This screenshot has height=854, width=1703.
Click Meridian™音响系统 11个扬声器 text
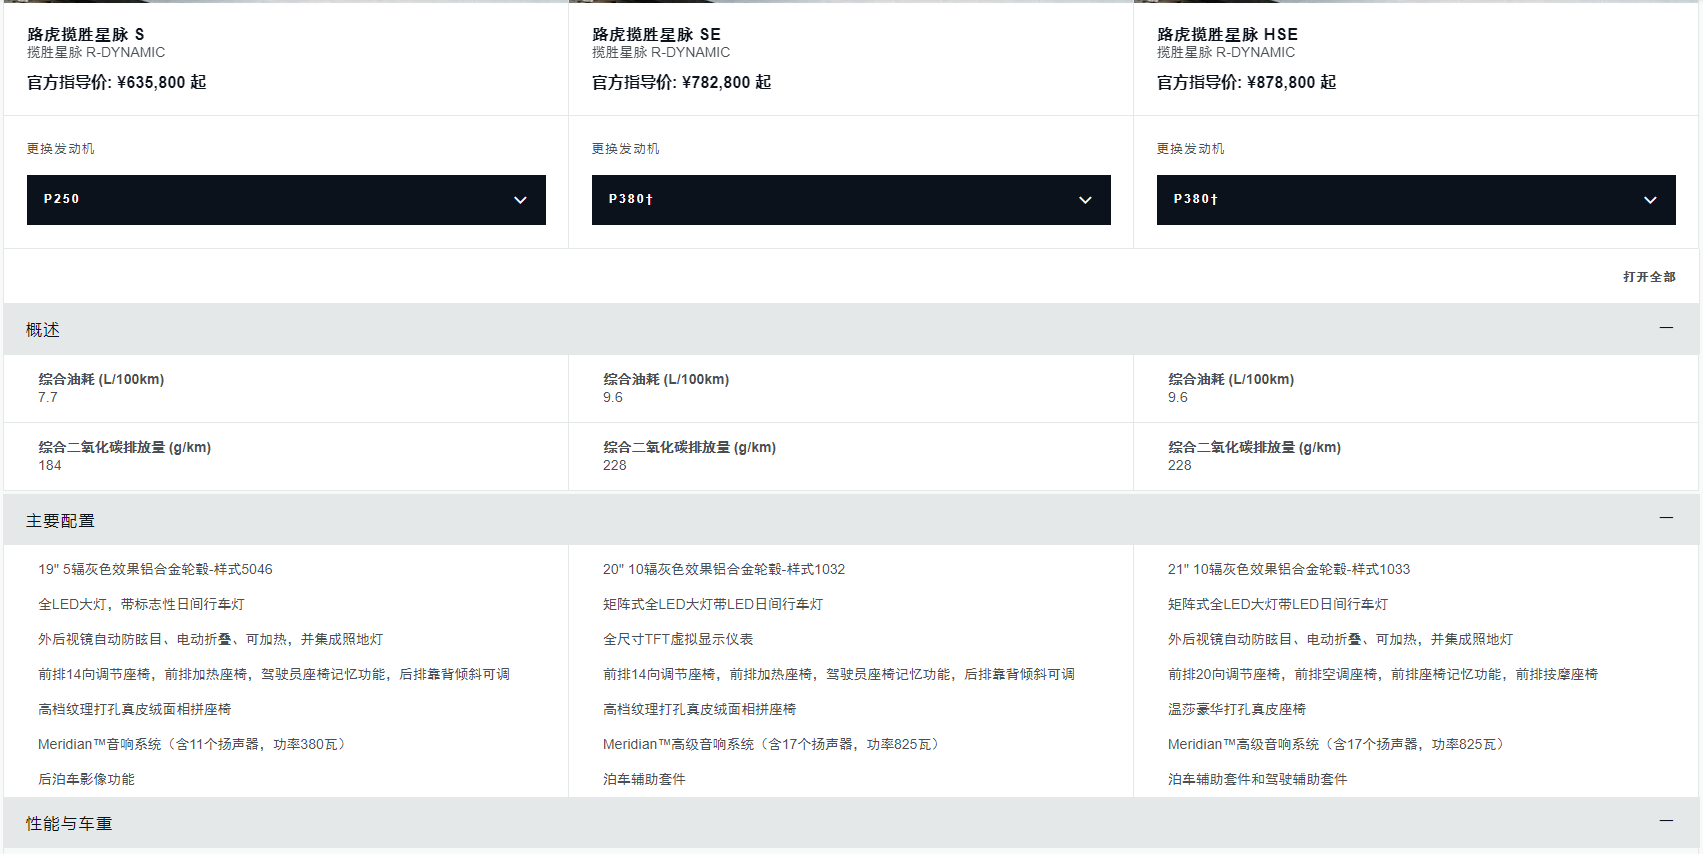(192, 744)
